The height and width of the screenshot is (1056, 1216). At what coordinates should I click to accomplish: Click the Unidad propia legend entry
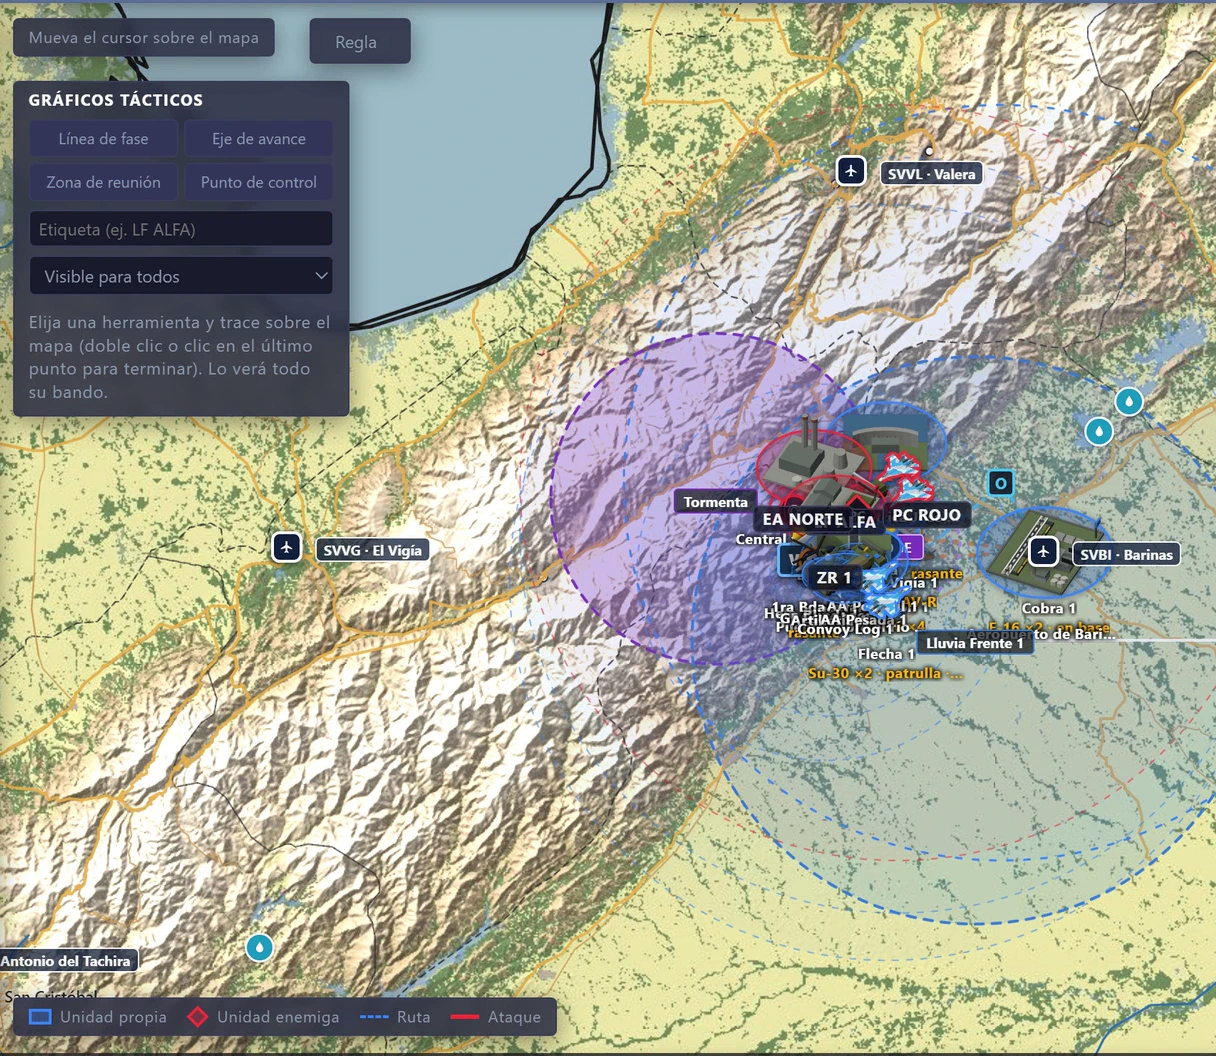(x=98, y=1017)
